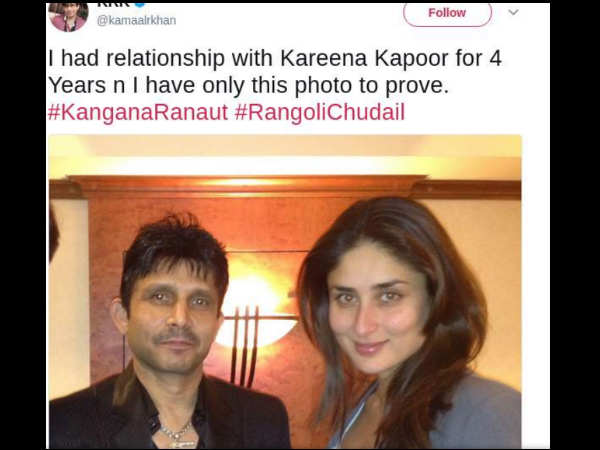600x450 pixels.
Task: Open the attached photo in full view
Action: [285, 292]
